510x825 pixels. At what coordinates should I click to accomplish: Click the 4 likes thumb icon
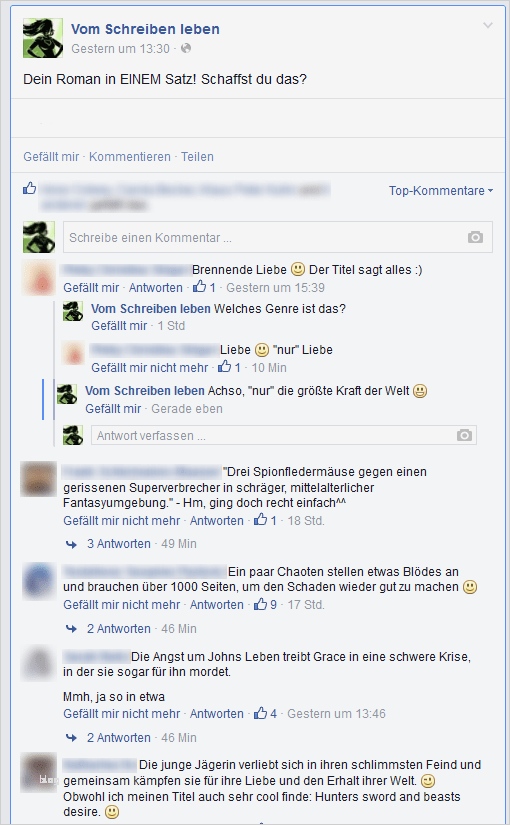coord(261,713)
